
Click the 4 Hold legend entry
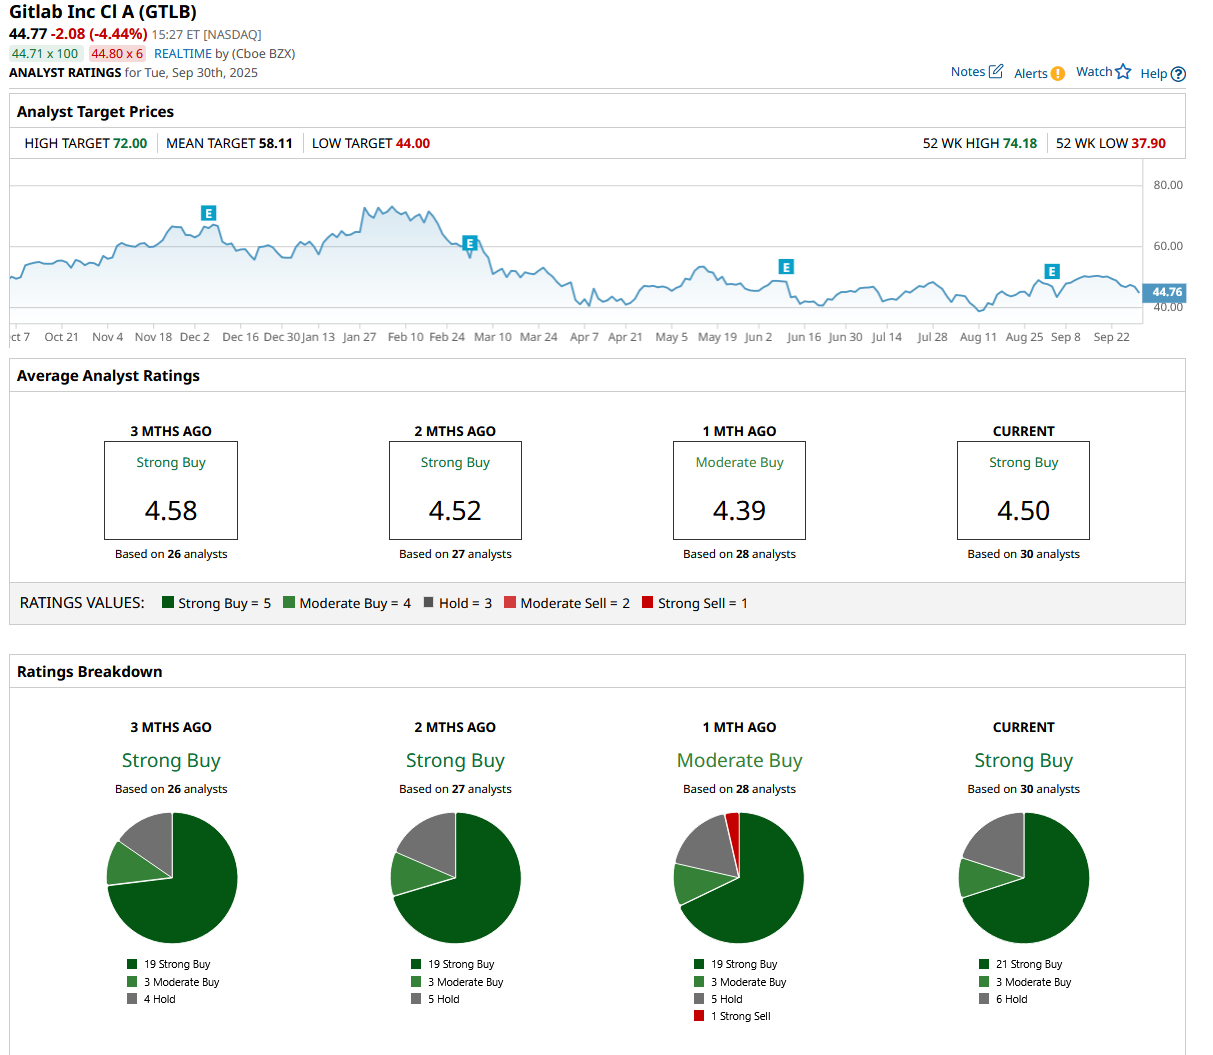tap(151, 999)
